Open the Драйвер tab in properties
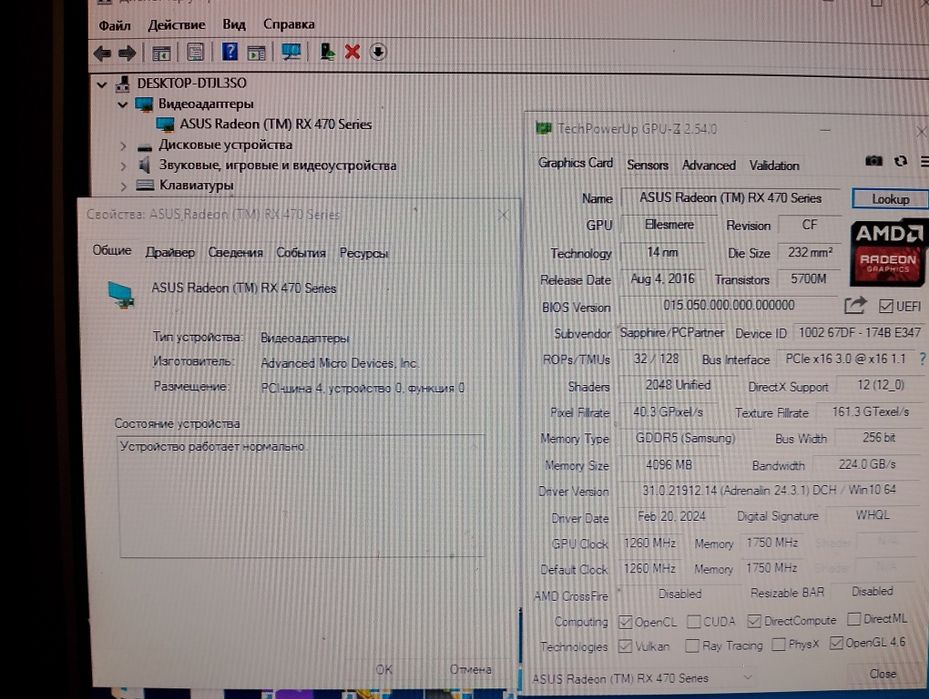Viewport: 929px width, 699px height. pos(170,252)
